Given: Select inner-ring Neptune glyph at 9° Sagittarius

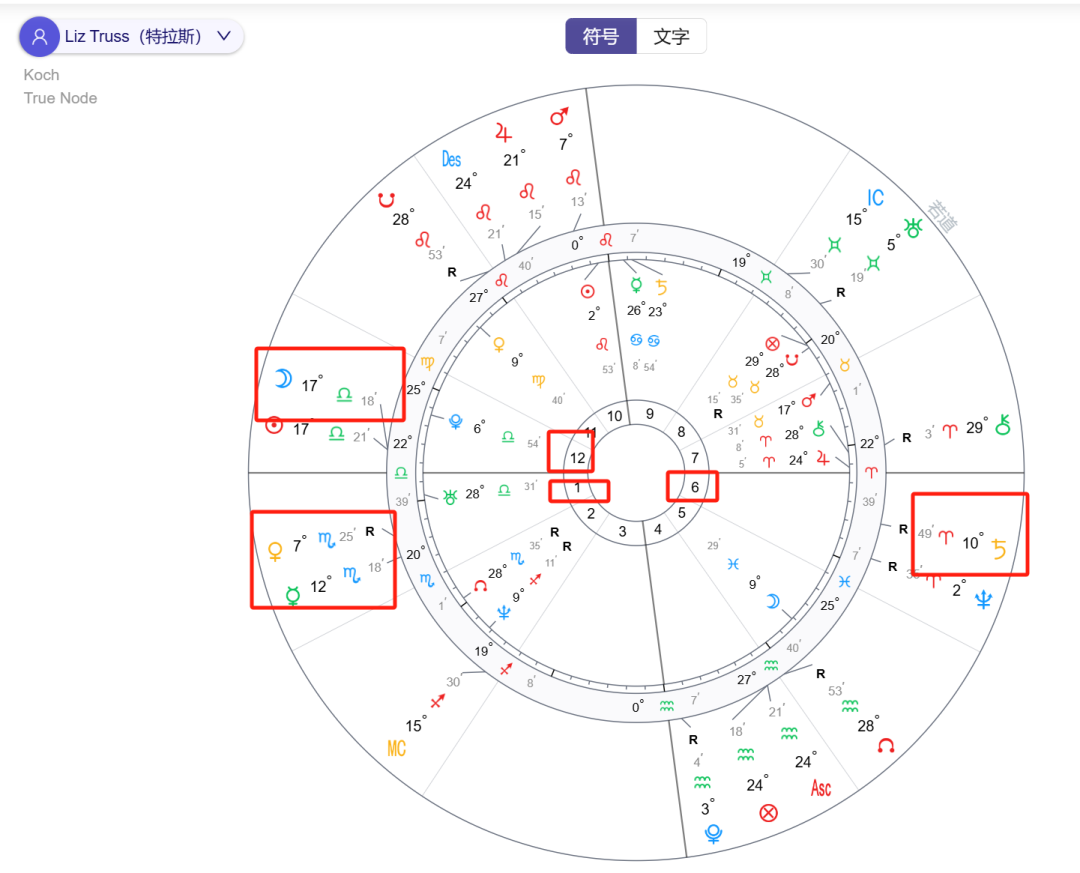Looking at the screenshot, I should 503,613.
